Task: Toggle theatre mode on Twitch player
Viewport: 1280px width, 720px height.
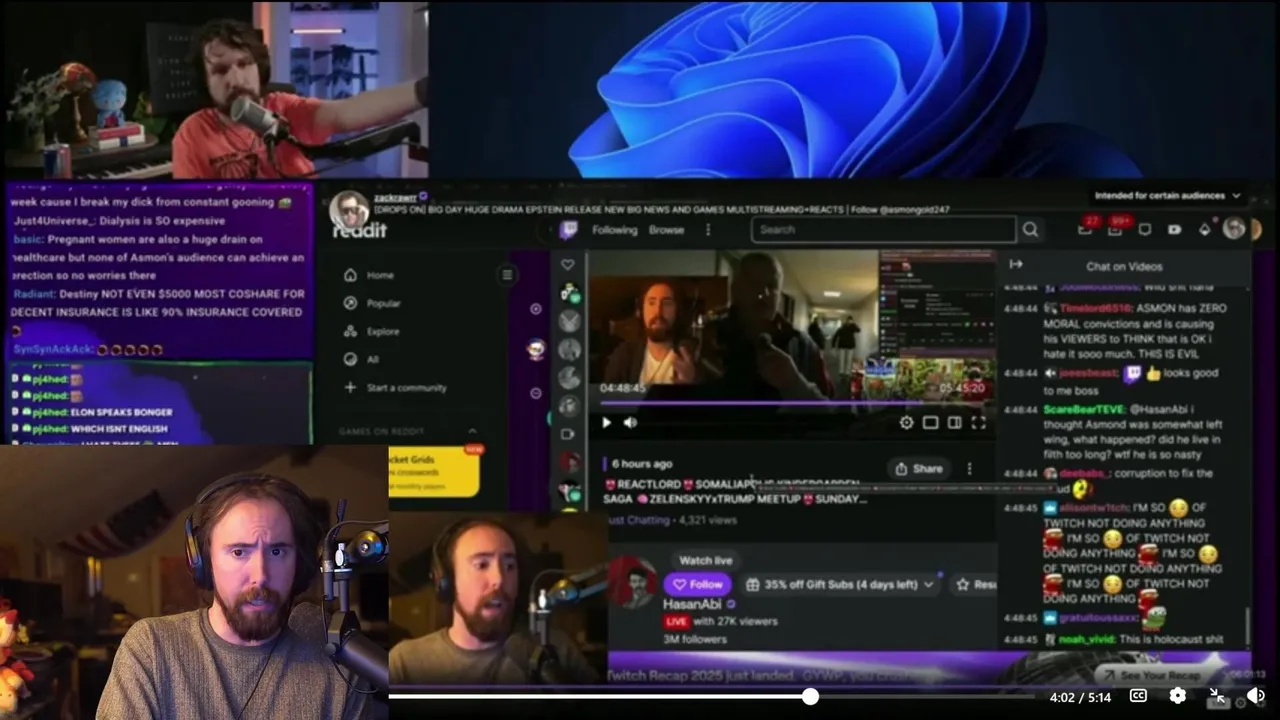Action: pos(930,423)
